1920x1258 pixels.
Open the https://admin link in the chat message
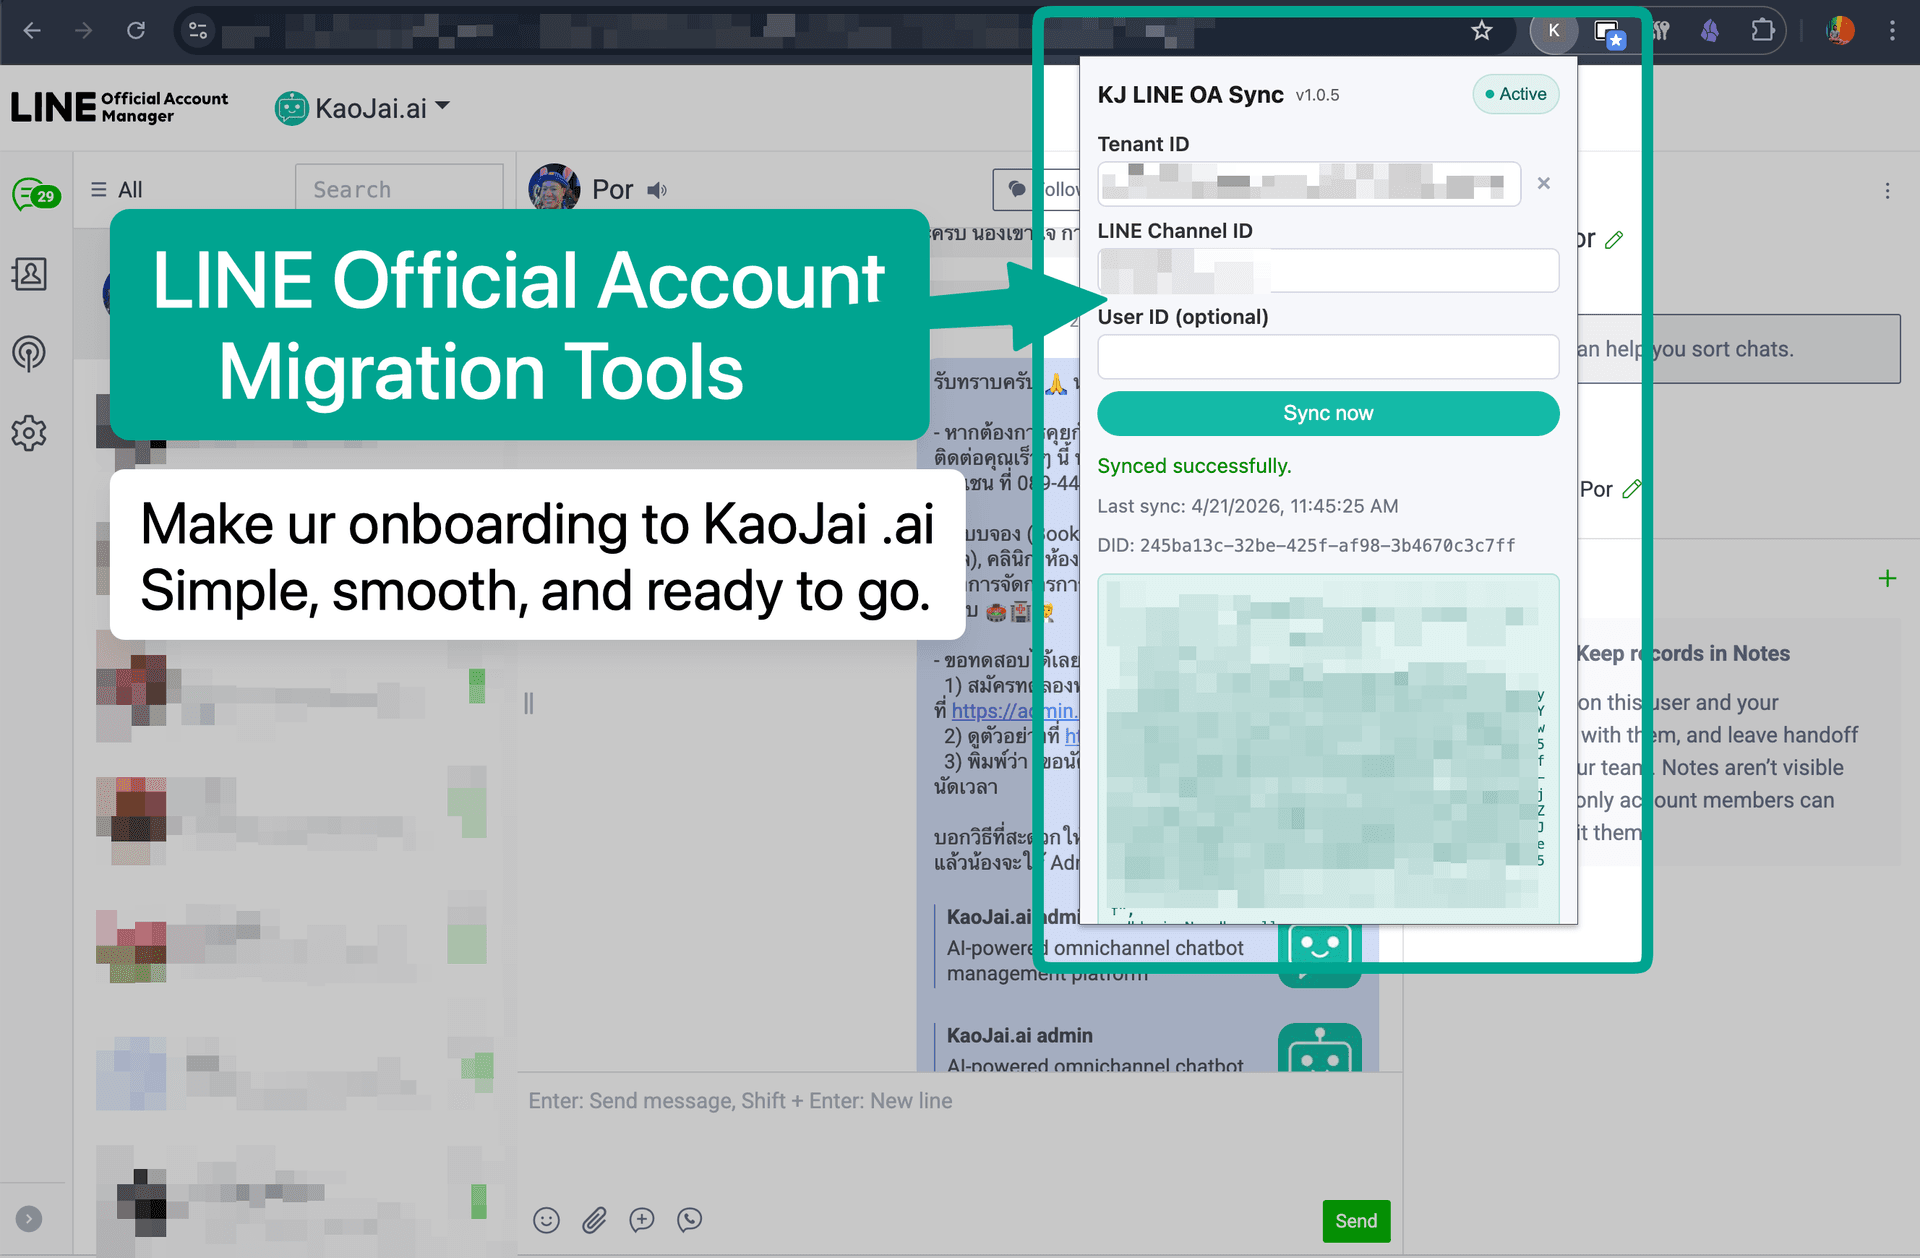[1014, 711]
